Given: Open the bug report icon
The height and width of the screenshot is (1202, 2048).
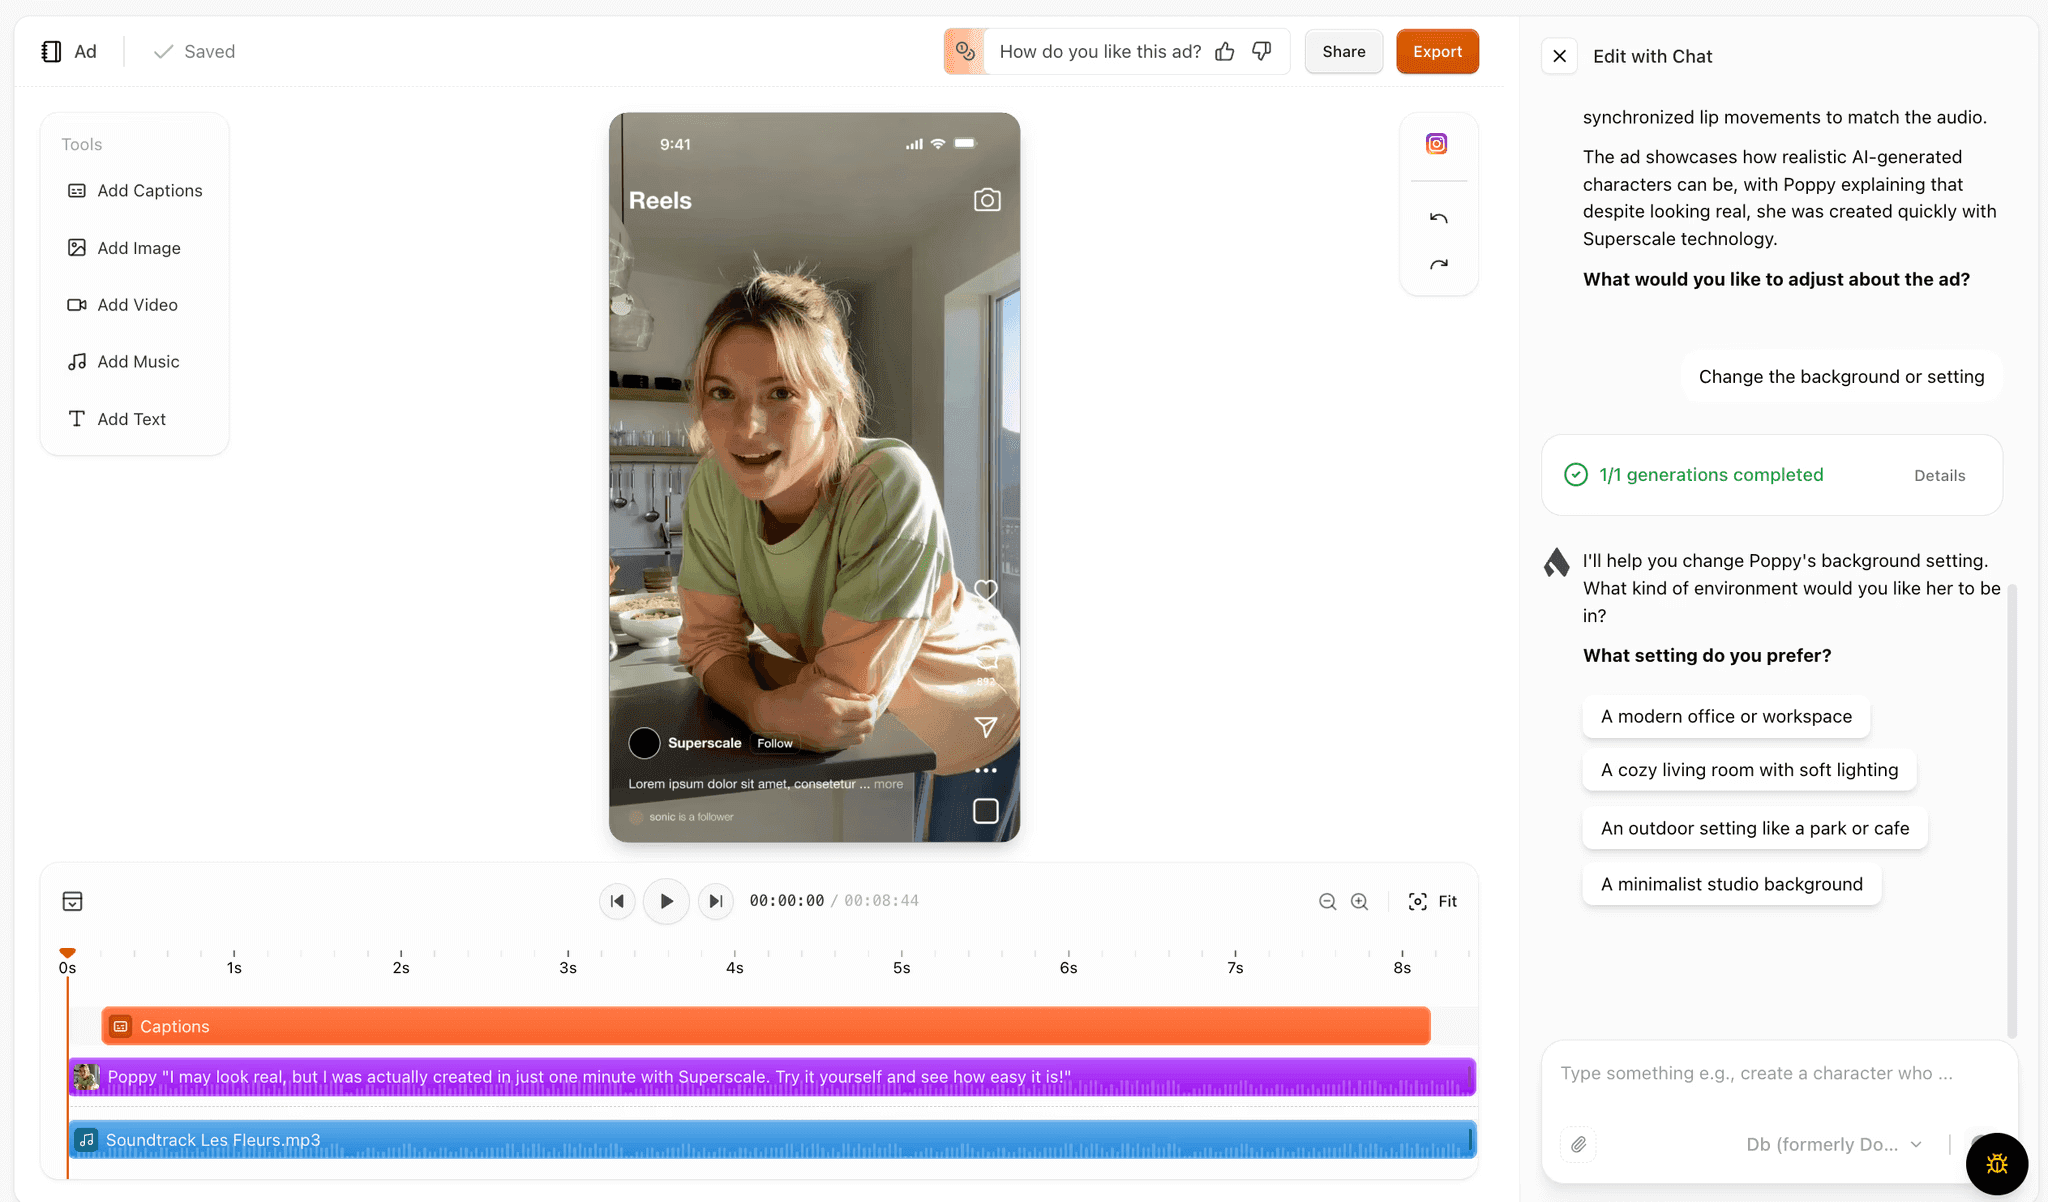Looking at the screenshot, I should pyautogui.click(x=1996, y=1163).
